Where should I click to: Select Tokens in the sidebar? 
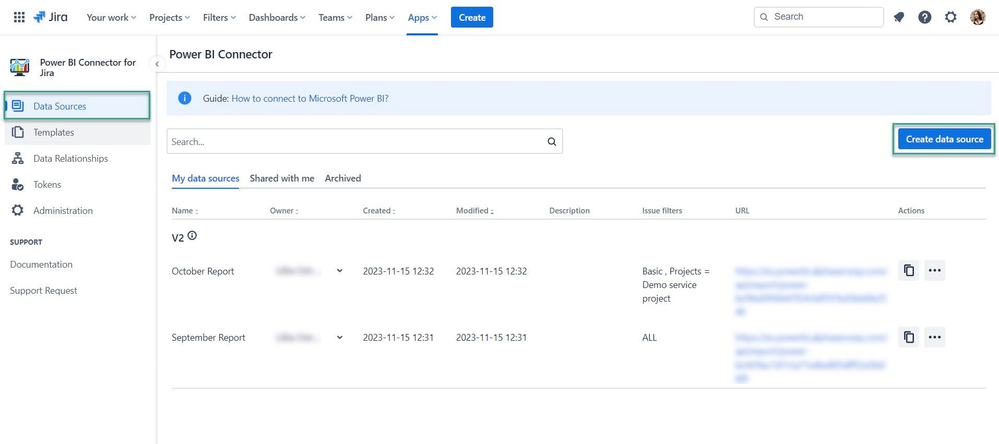point(78,185)
